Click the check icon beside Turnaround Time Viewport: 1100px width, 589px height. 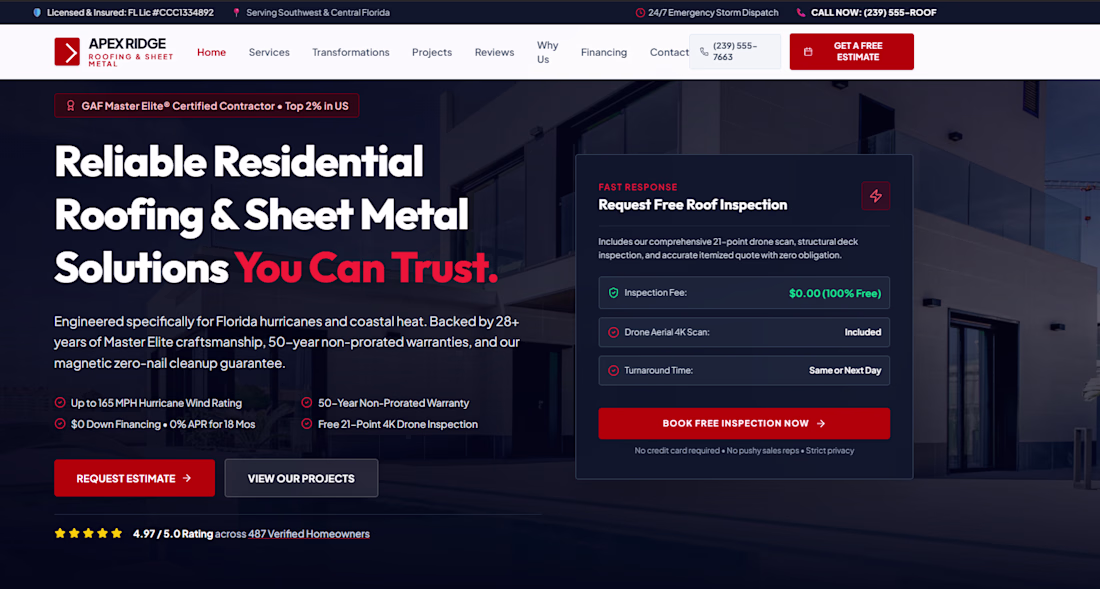tap(613, 370)
